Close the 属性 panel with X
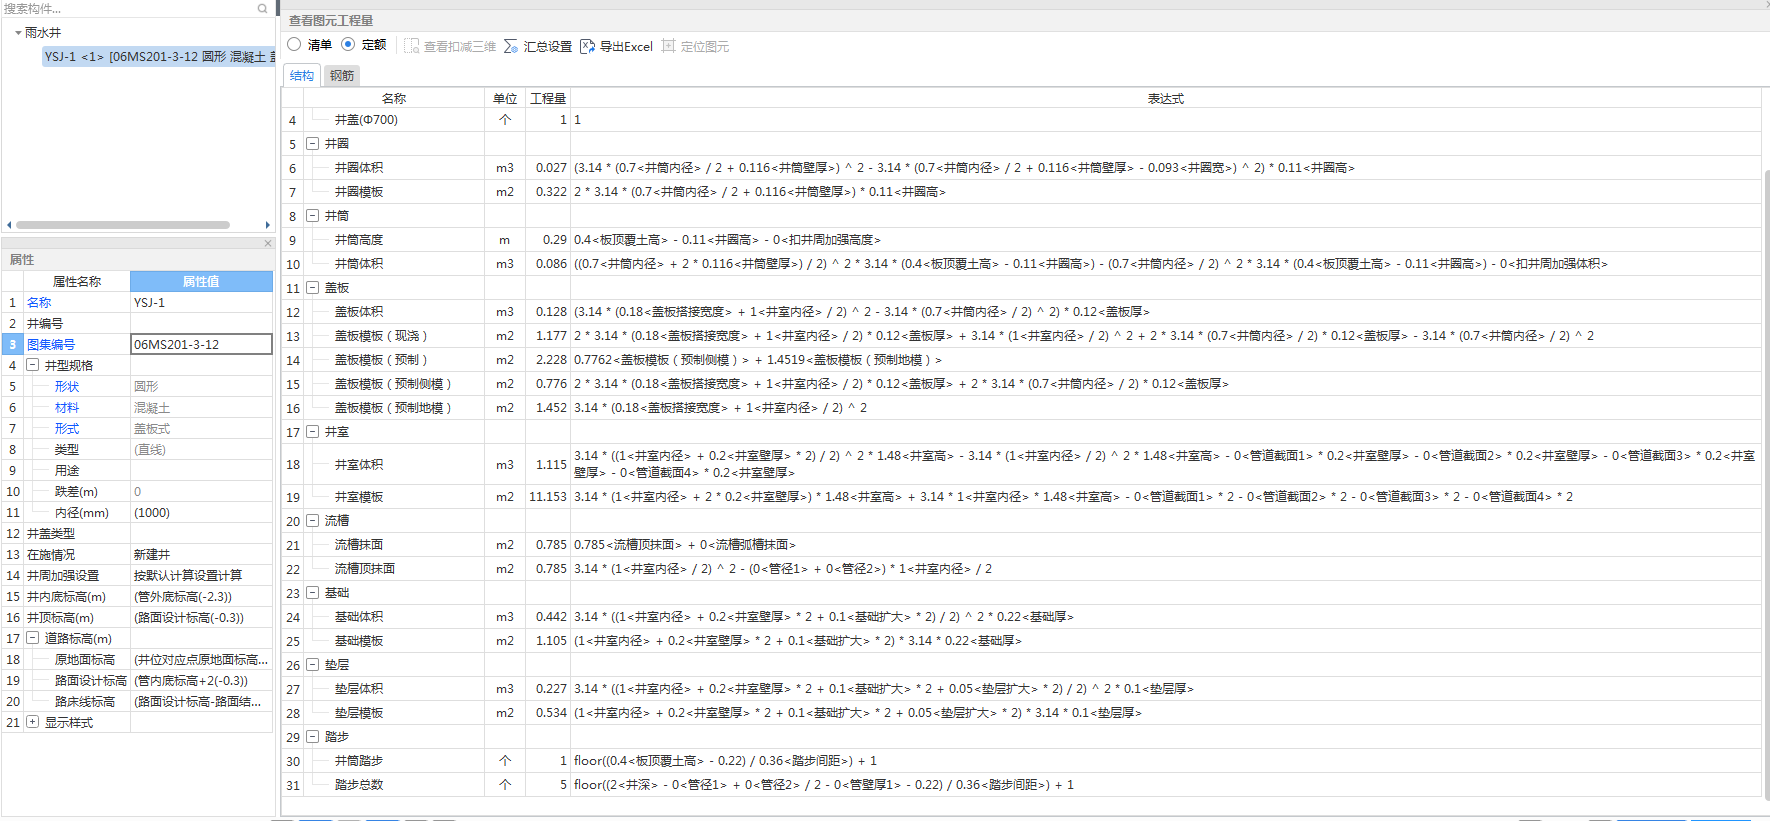 [x=268, y=243]
